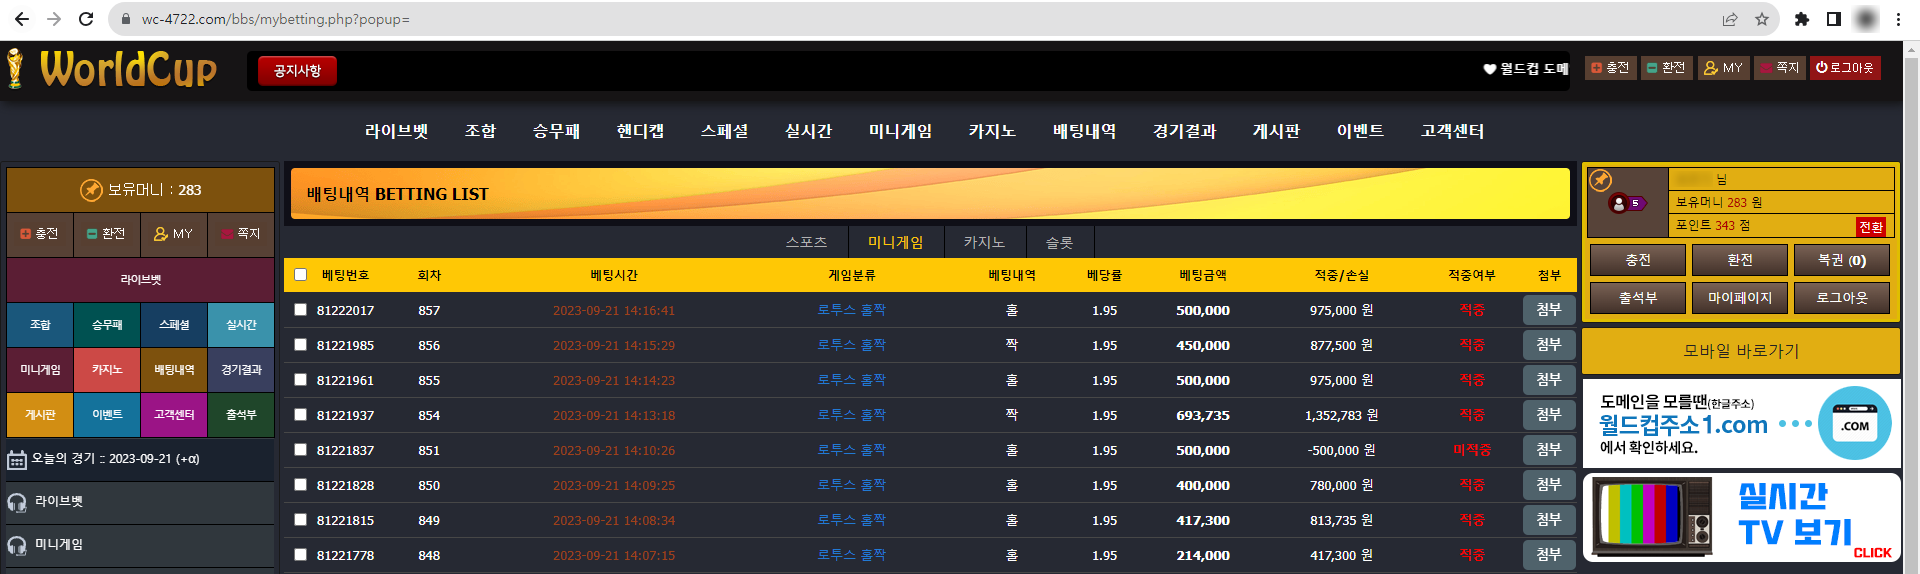Check the box for bet 81221815

pos(301,520)
